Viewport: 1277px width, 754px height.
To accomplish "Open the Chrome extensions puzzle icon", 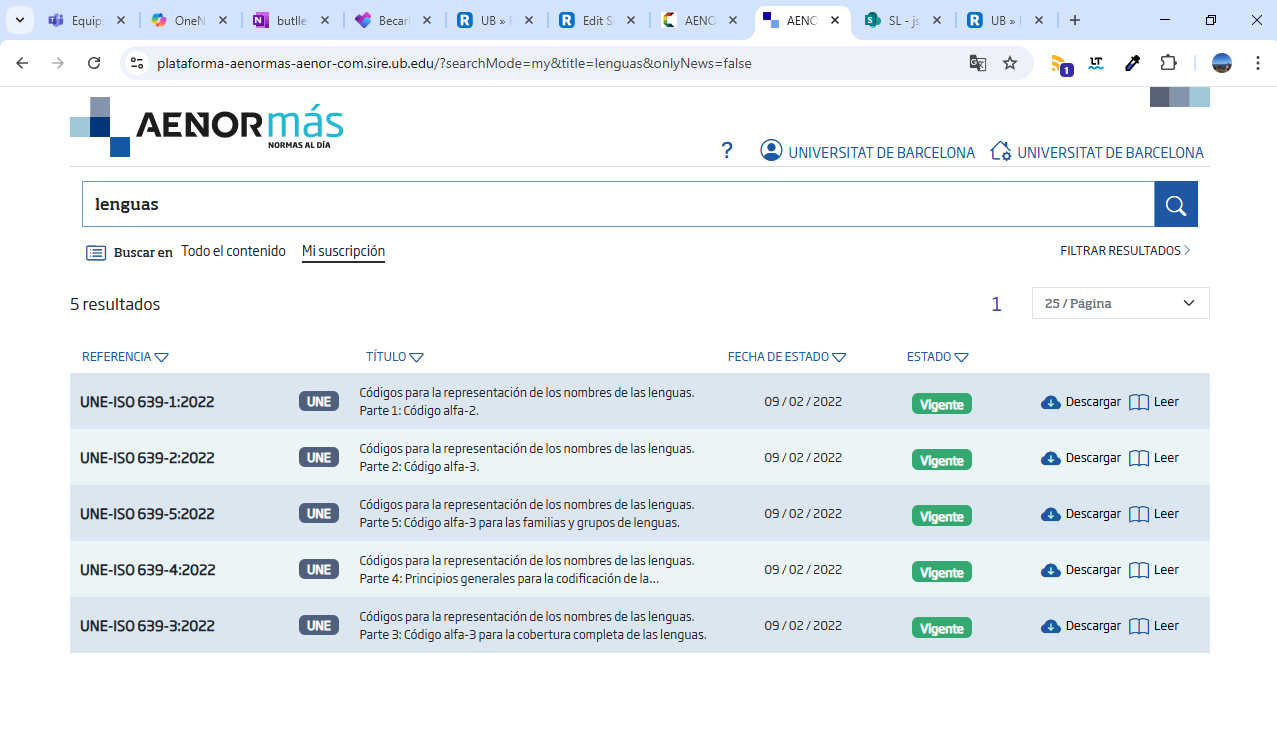I will 1168,63.
